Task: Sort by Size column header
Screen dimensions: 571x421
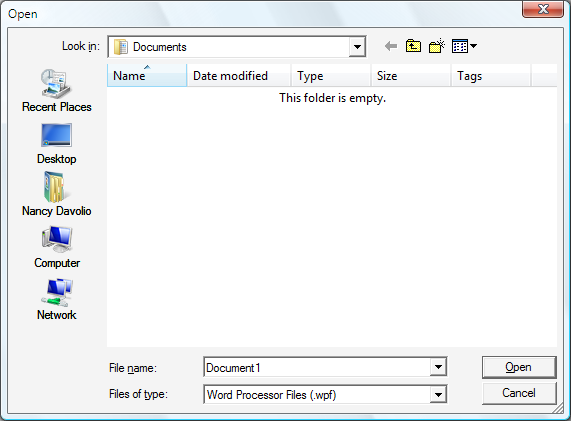Action: (x=411, y=75)
